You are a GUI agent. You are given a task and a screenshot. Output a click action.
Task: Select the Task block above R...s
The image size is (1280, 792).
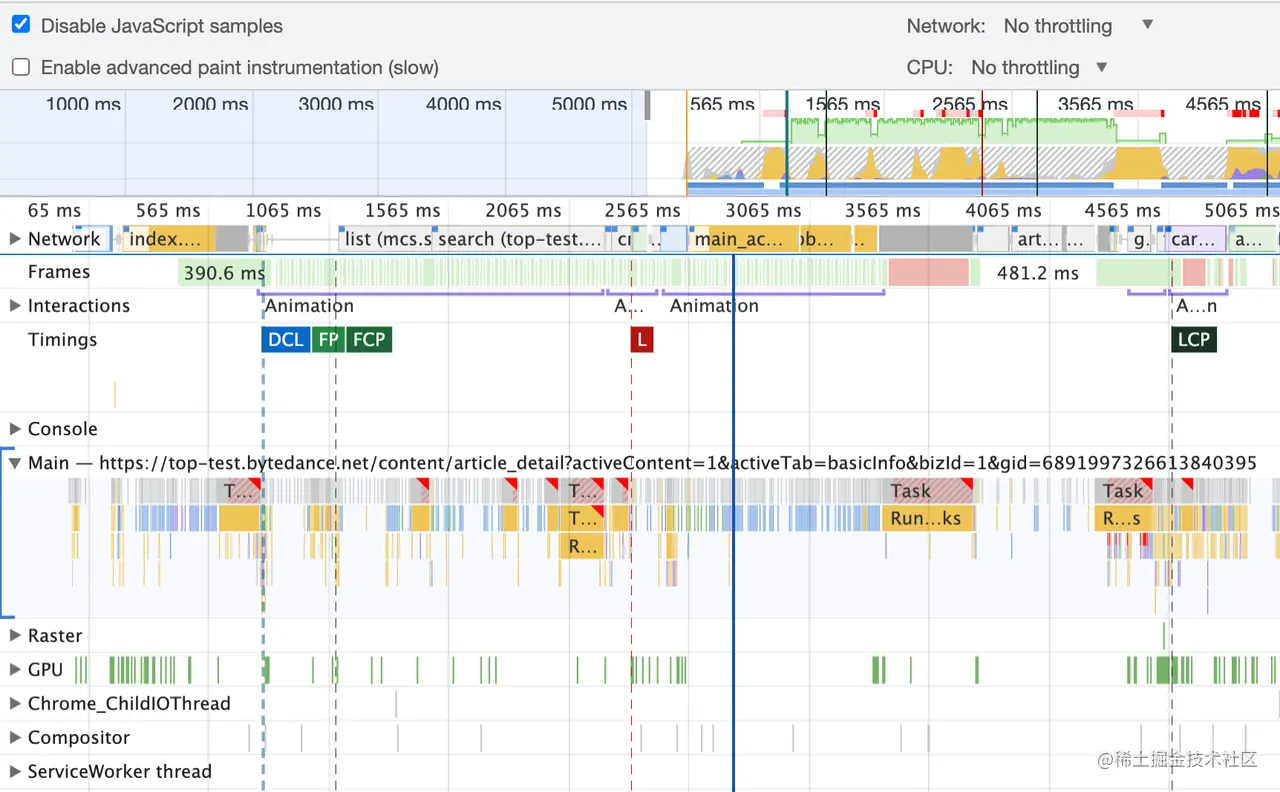coord(1125,491)
